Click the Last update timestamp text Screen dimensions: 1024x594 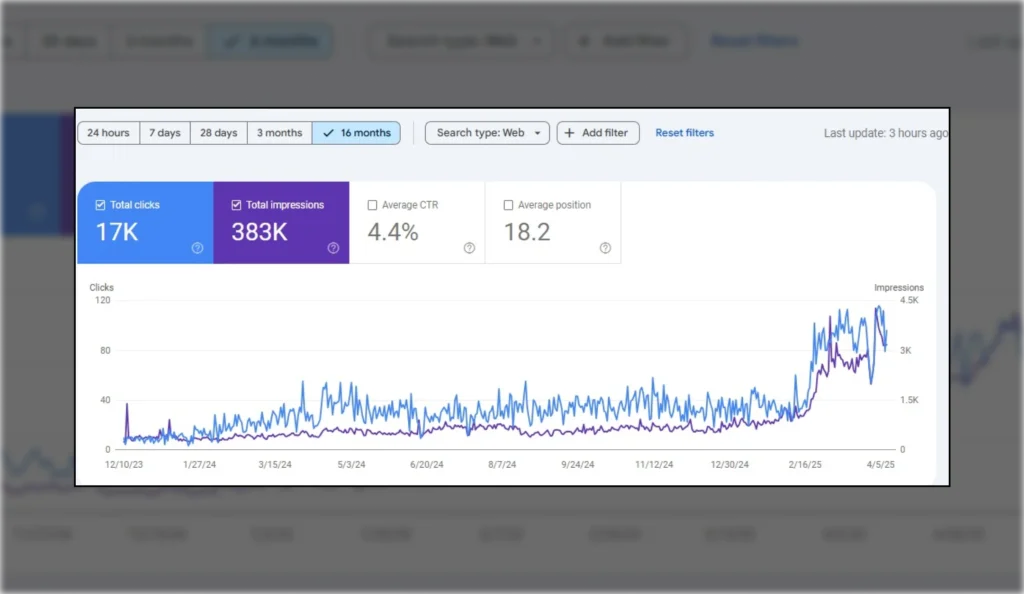[x=884, y=133]
